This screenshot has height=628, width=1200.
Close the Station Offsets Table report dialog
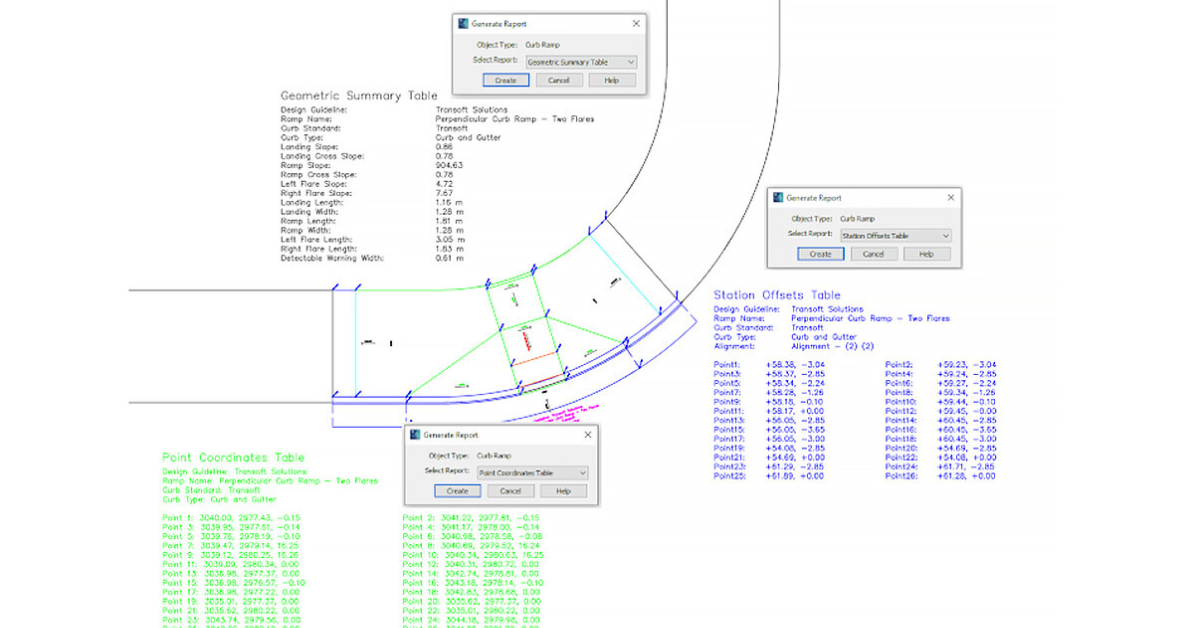pos(949,198)
